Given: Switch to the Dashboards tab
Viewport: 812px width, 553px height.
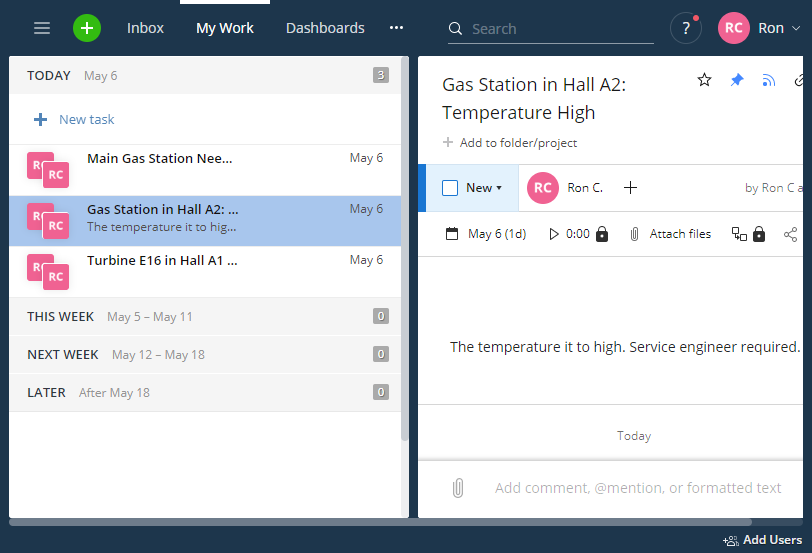Looking at the screenshot, I should 325,28.
